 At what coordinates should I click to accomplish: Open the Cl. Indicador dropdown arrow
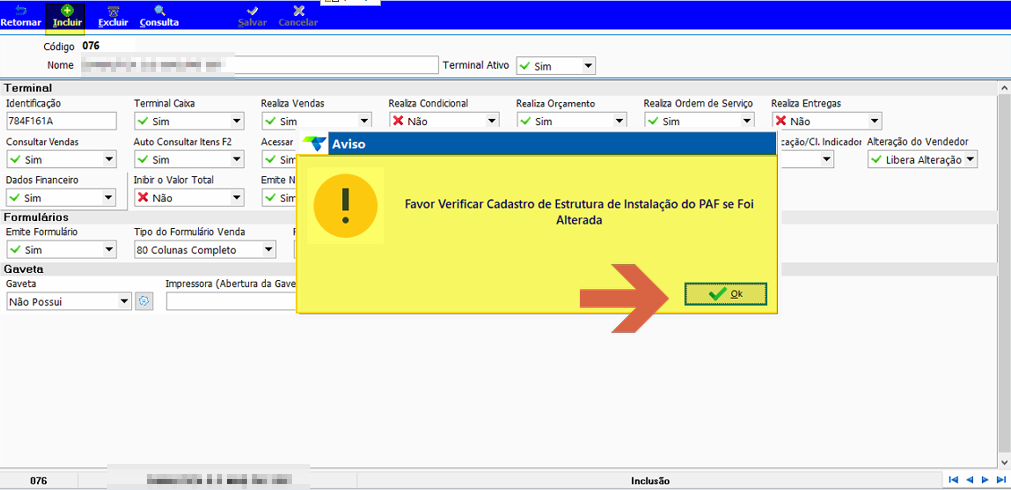tap(827, 160)
